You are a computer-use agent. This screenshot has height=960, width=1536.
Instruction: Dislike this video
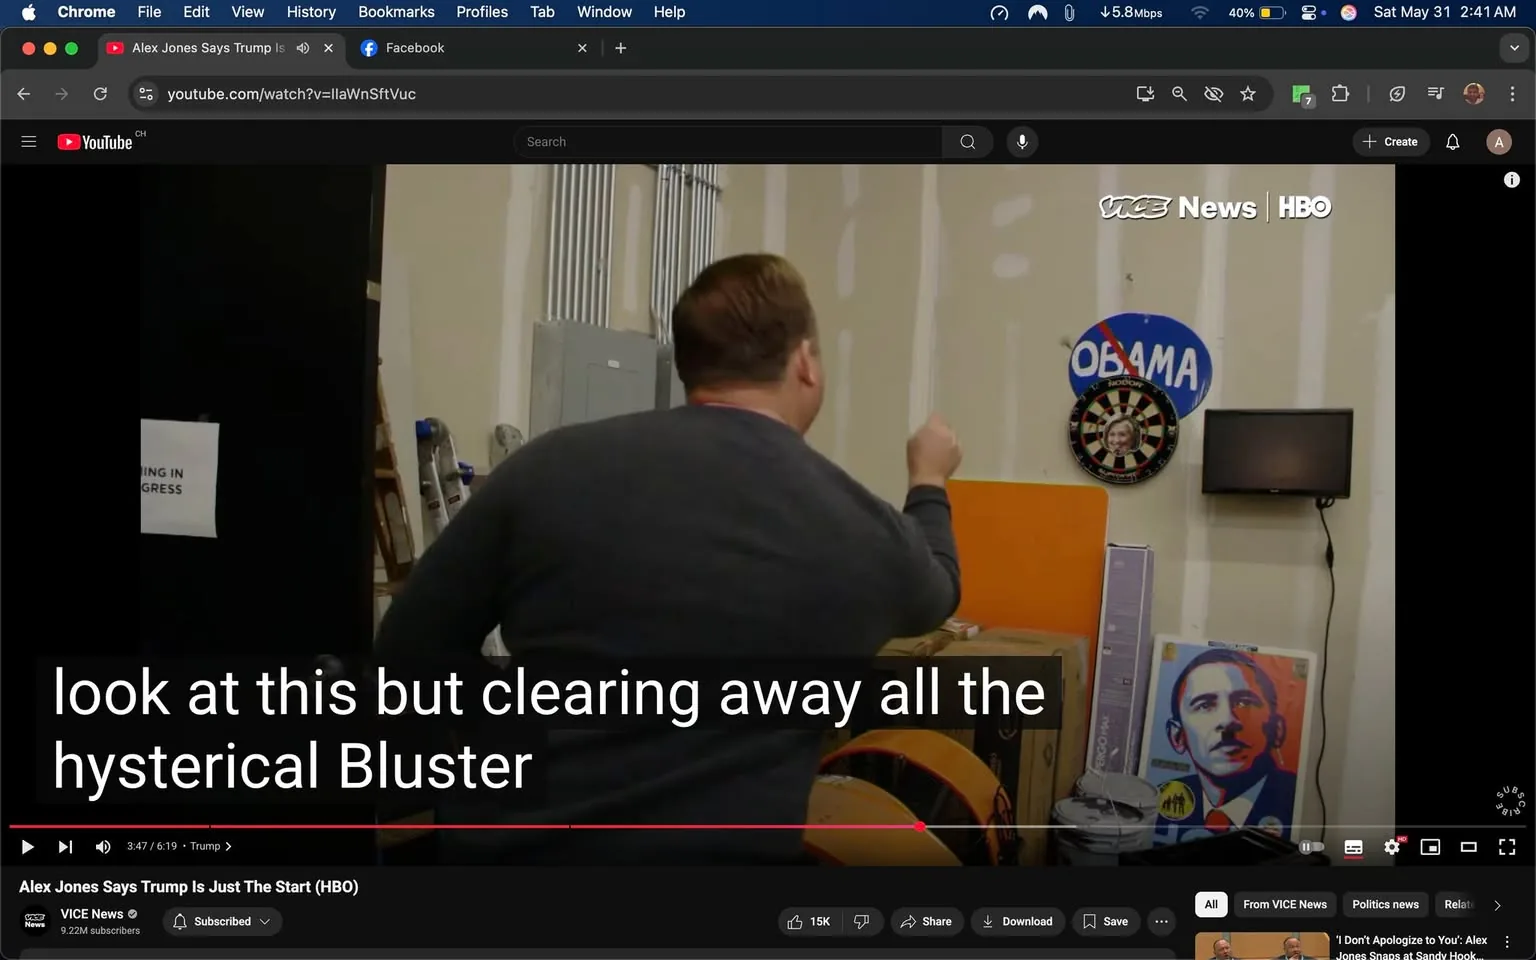(x=861, y=921)
